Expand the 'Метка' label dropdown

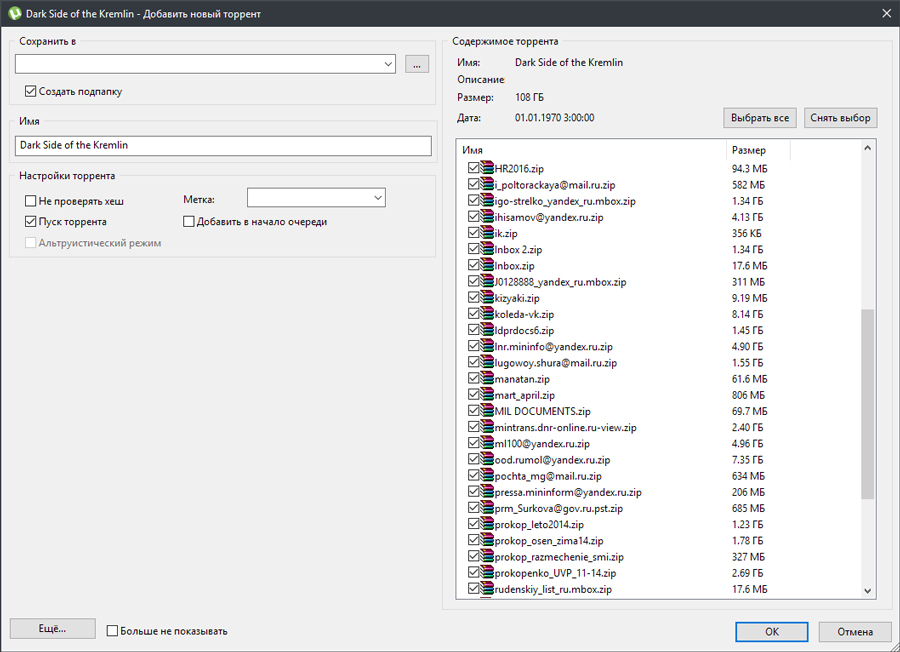point(376,199)
